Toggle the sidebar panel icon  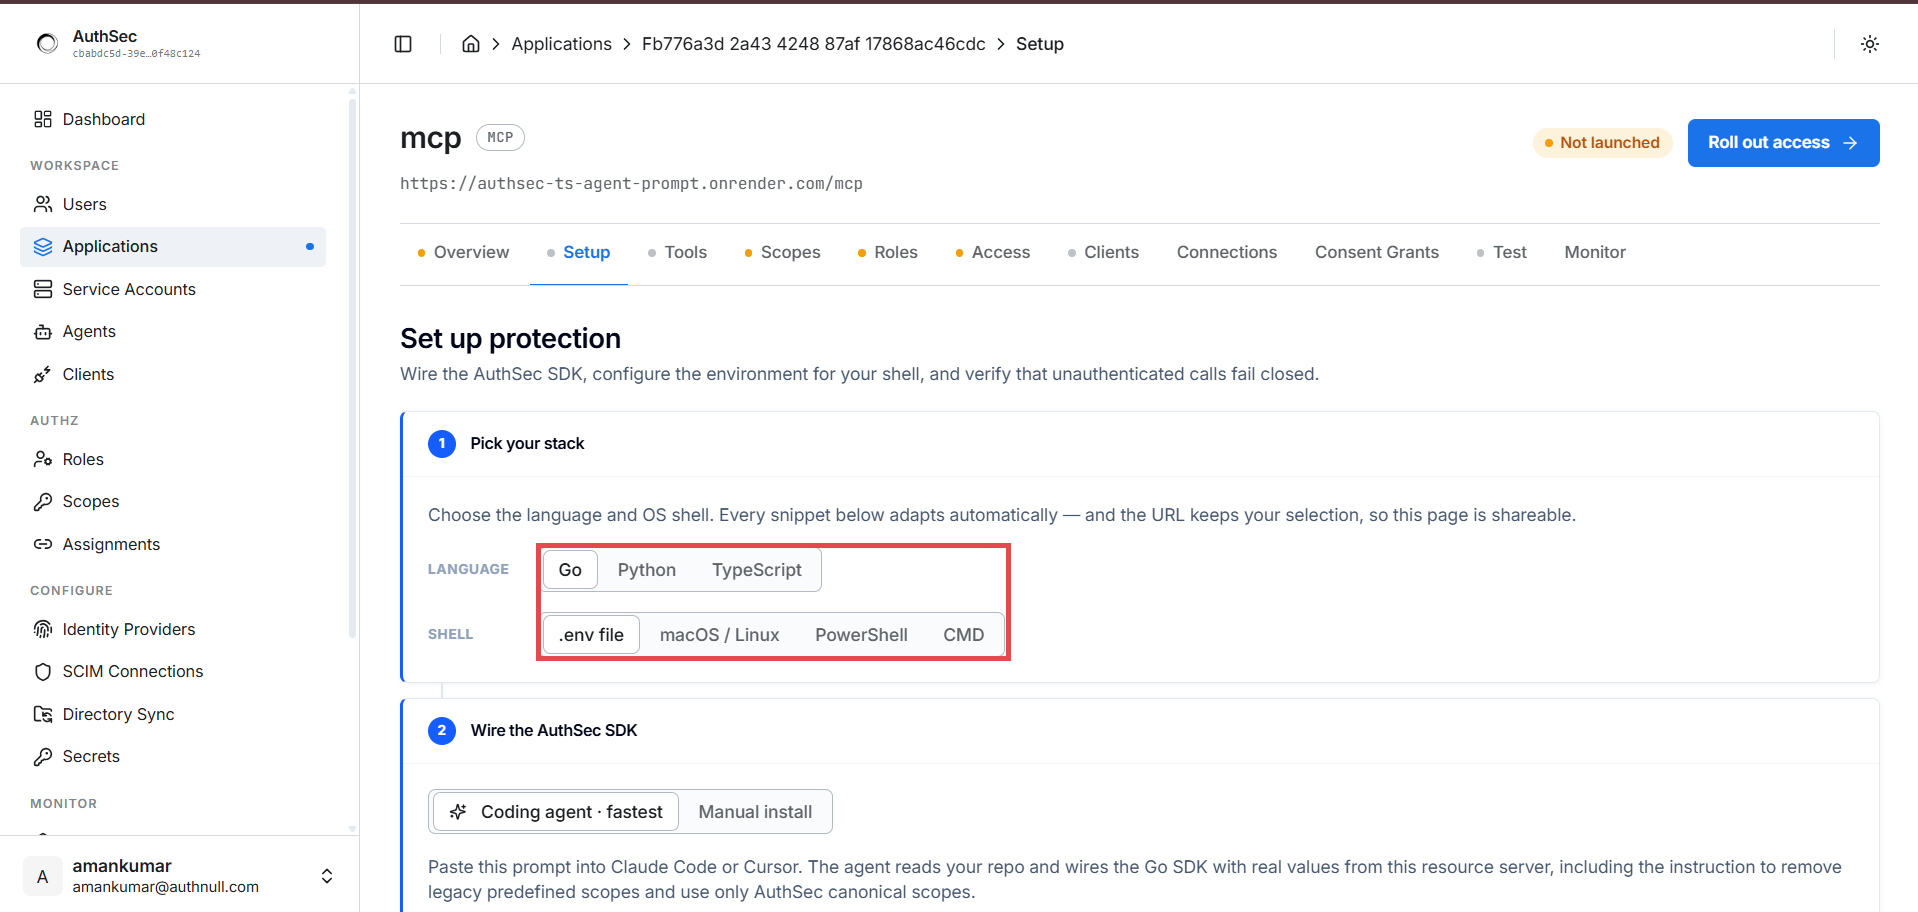click(x=403, y=44)
